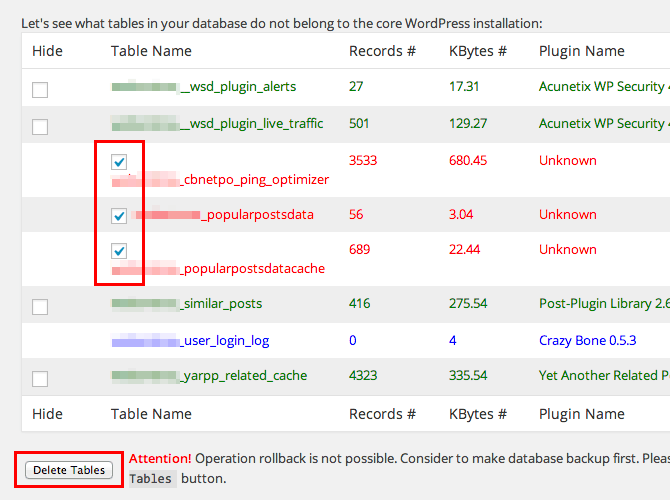Tick the hide checkbox for wsd_plugin_alerts
670x500 pixels.
coord(40,90)
